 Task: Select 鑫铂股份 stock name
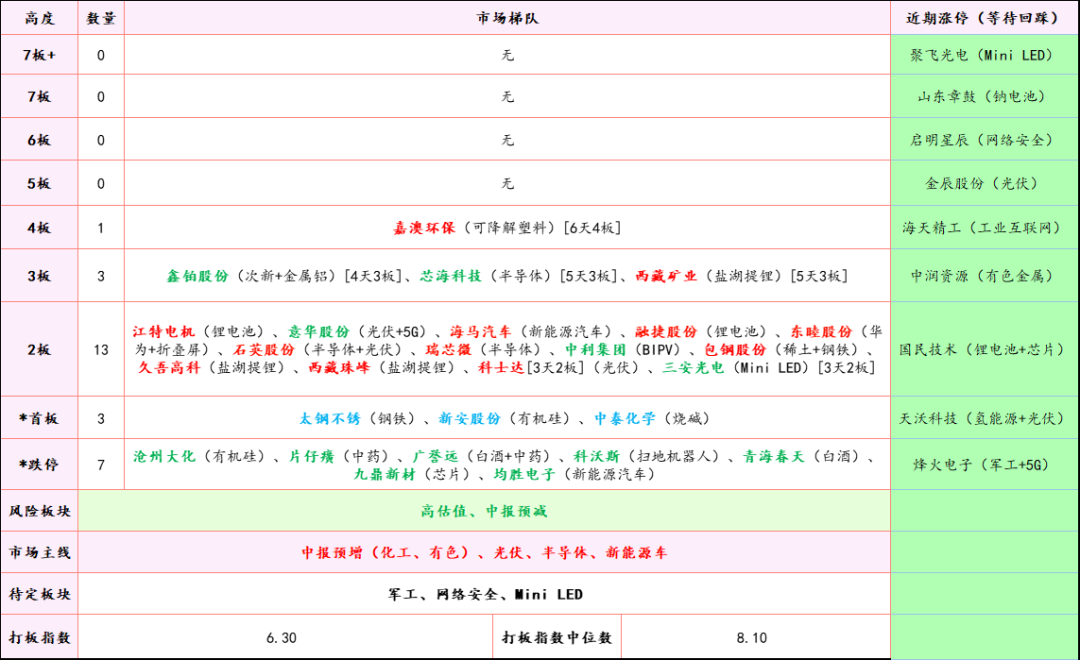[x=197, y=276]
